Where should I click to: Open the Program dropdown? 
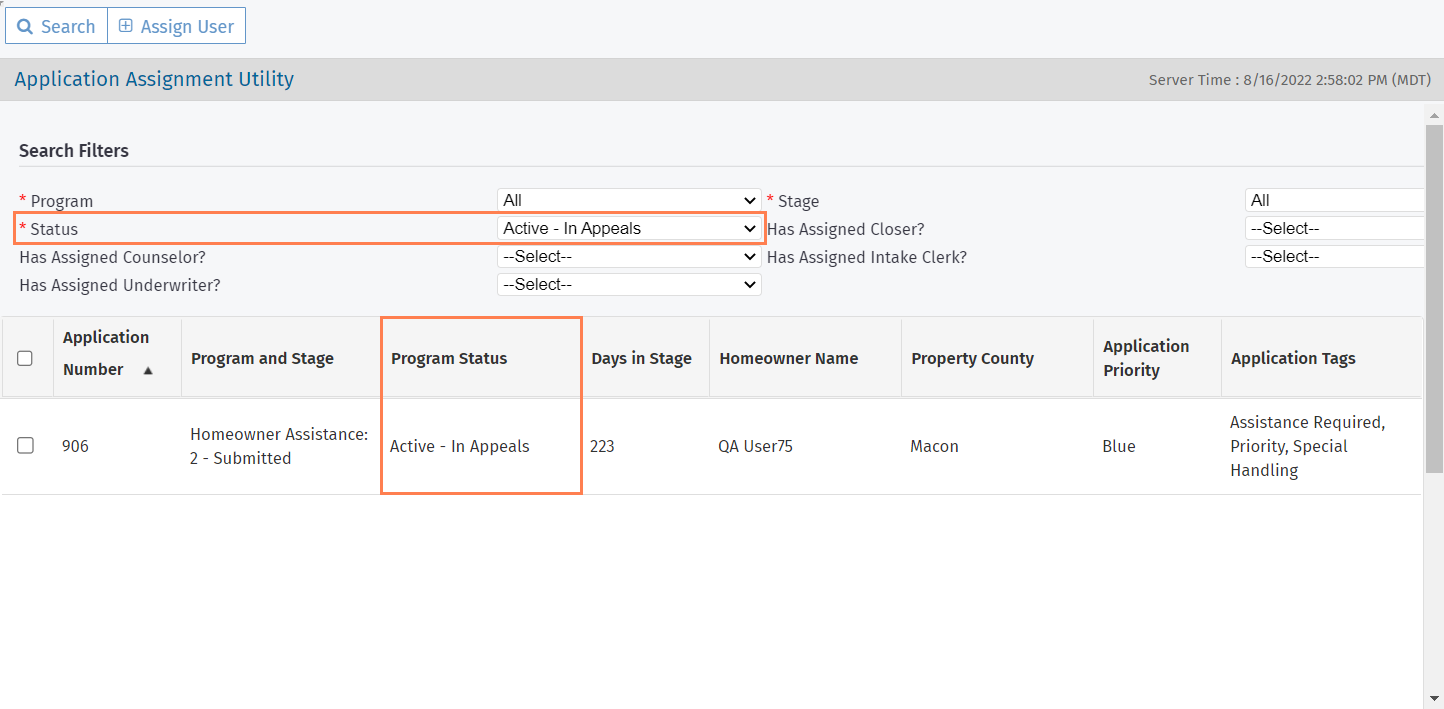point(629,200)
